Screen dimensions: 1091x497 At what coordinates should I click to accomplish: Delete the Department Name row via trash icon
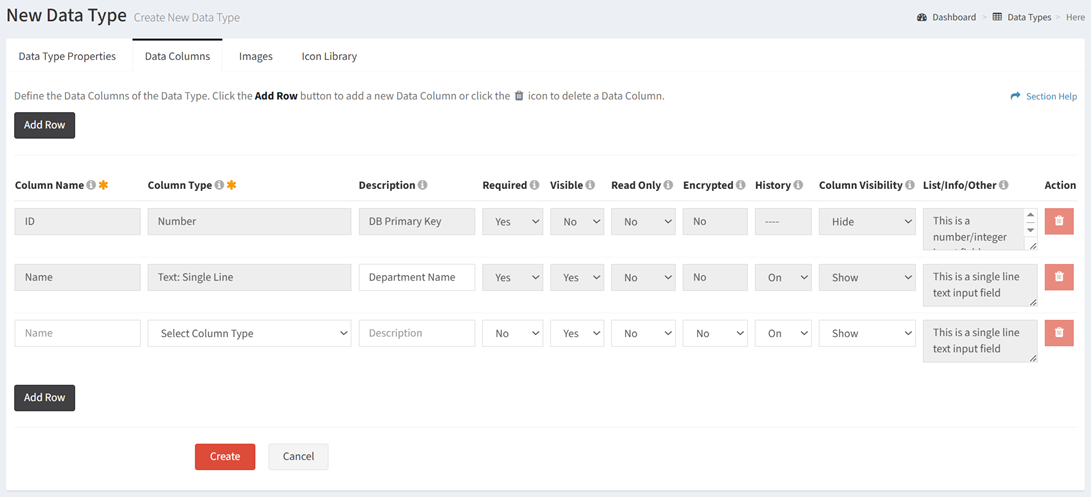tap(1059, 277)
